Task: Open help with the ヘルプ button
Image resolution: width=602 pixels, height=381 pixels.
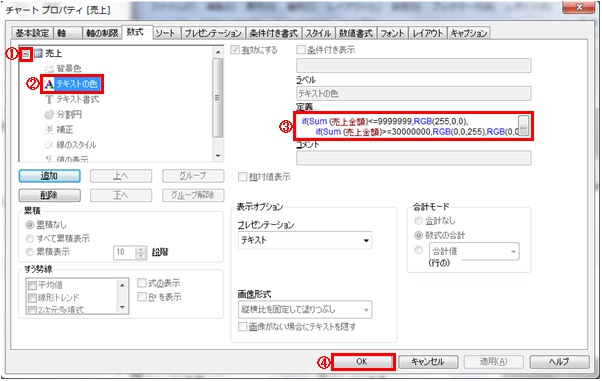Action: (x=559, y=362)
